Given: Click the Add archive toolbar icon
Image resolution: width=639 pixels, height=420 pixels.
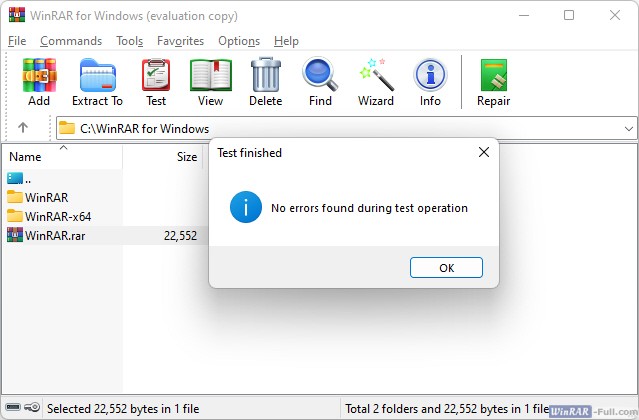Looking at the screenshot, I should [x=39, y=76].
